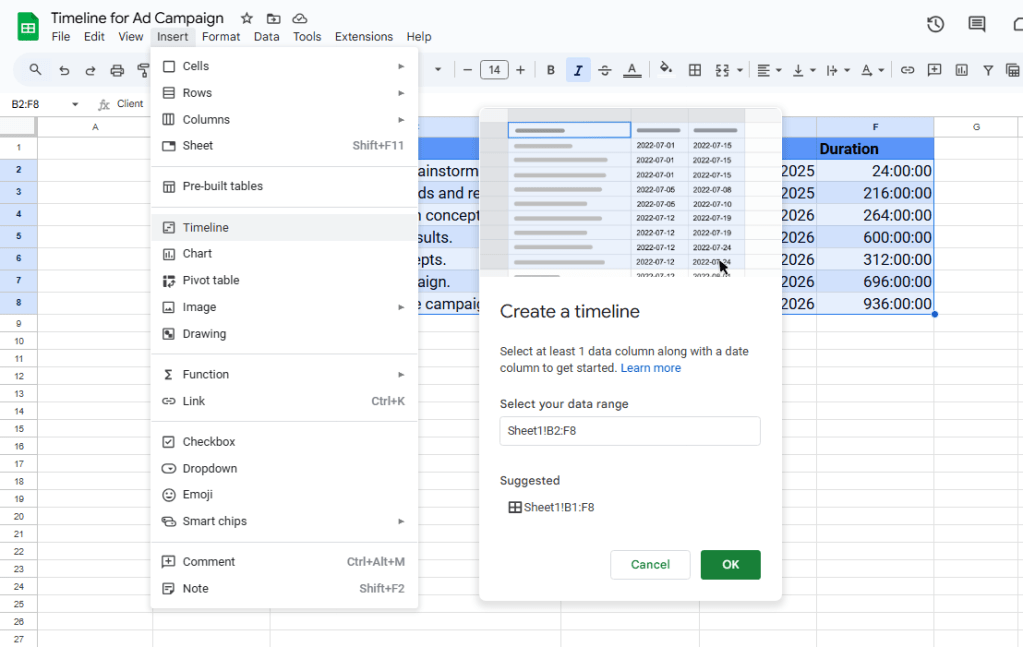
Task: Click the undo icon
Action: [x=64, y=70]
